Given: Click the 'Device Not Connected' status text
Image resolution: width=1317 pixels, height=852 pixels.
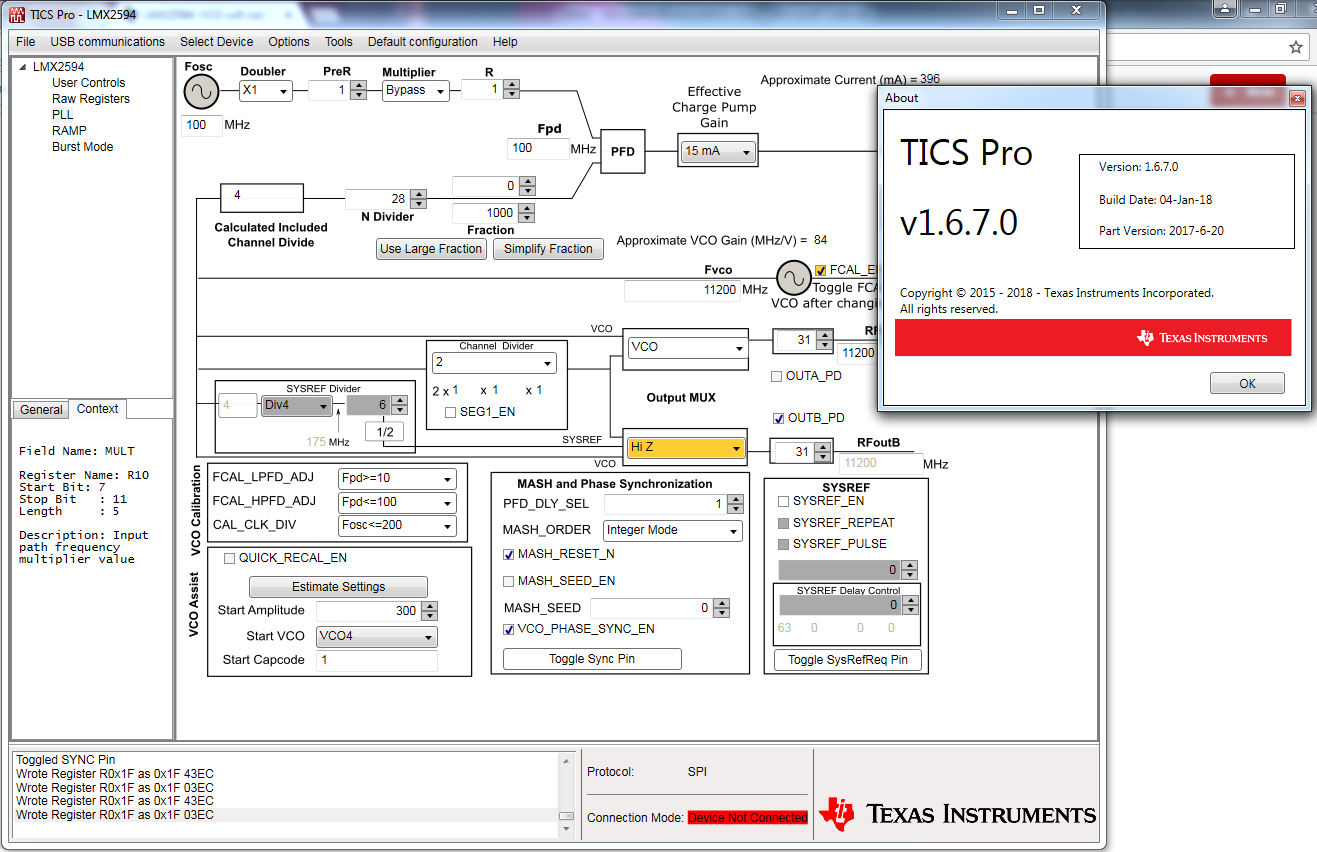Looking at the screenshot, I should click(748, 818).
